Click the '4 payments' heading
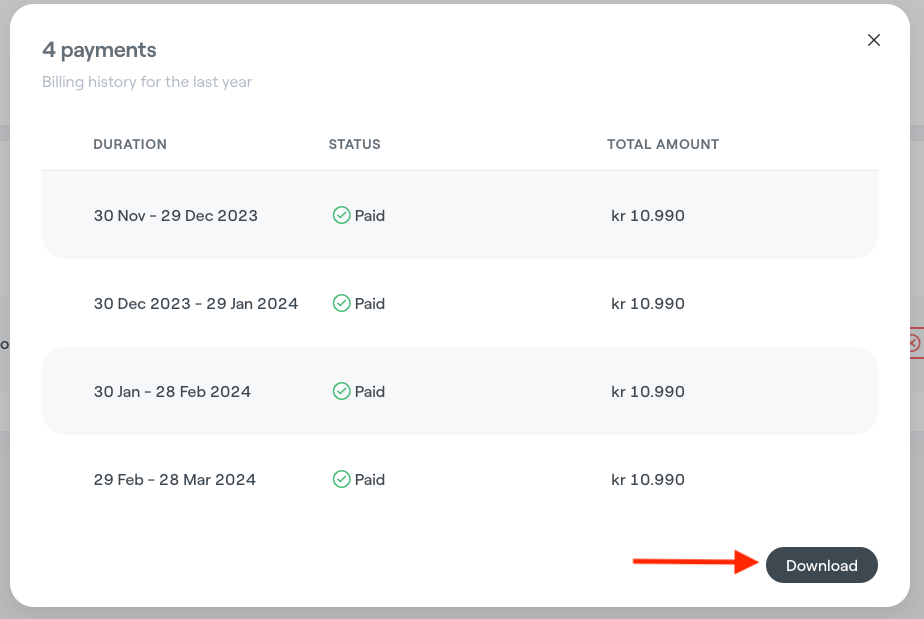924x619 pixels. point(99,50)
